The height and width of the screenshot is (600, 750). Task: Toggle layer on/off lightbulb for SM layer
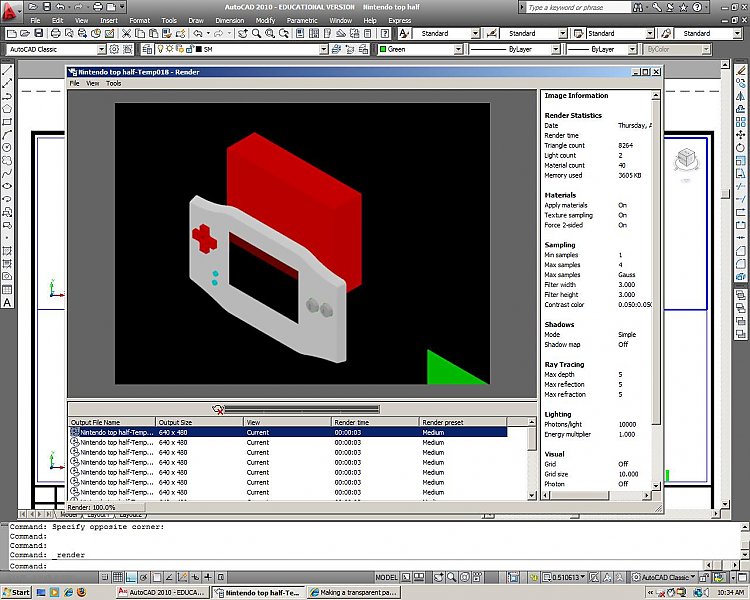161,49
